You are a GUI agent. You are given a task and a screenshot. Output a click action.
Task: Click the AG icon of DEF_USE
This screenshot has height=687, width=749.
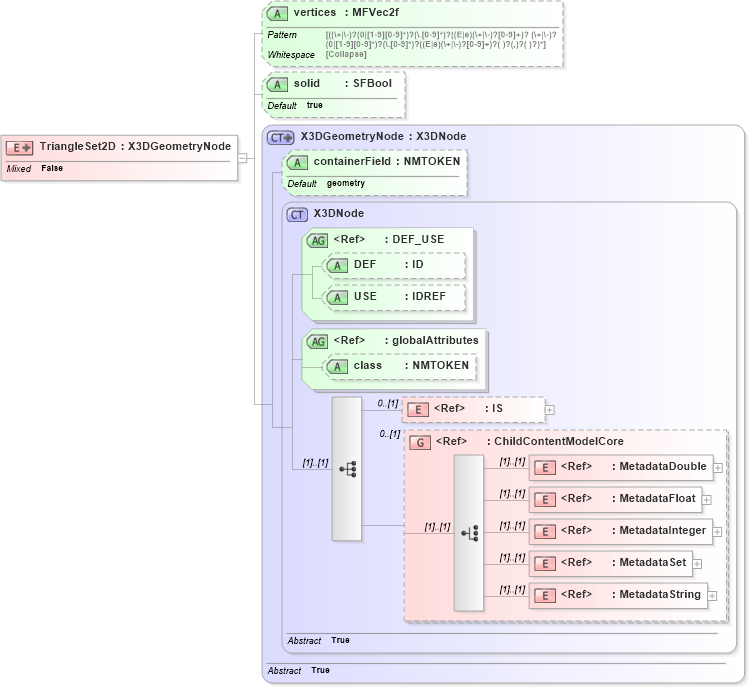318,240
